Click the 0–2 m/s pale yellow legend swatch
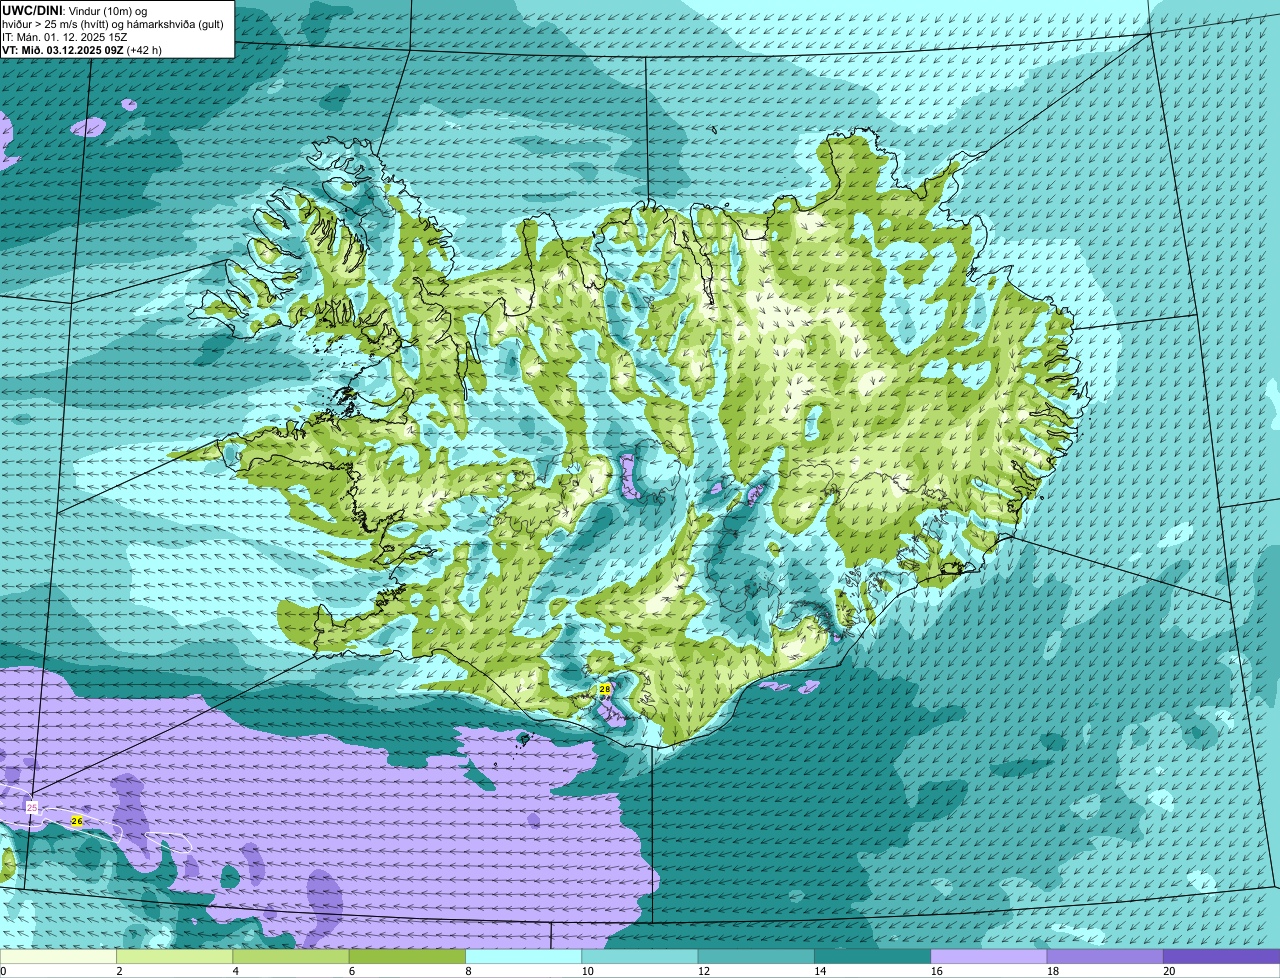1280x978 pixels. pos(58,957)
